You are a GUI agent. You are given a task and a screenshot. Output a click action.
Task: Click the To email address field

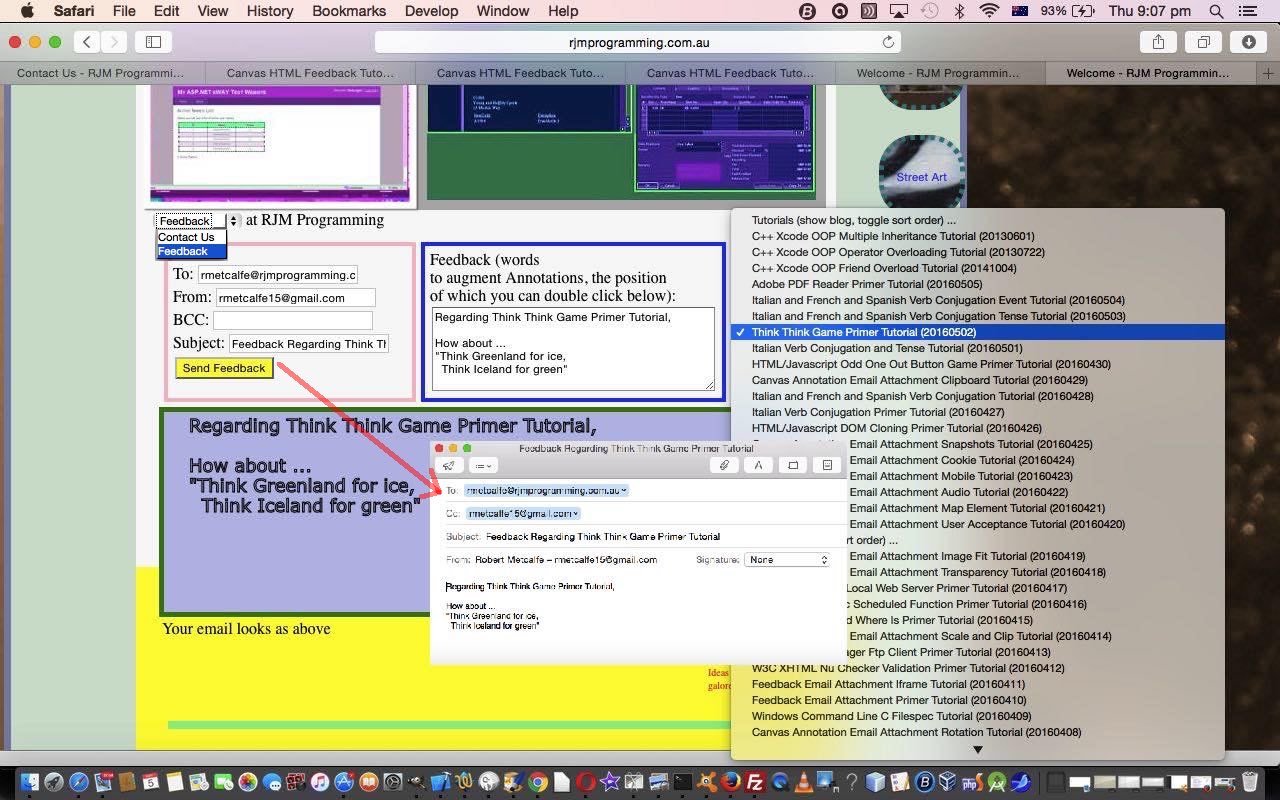(277, 275)
